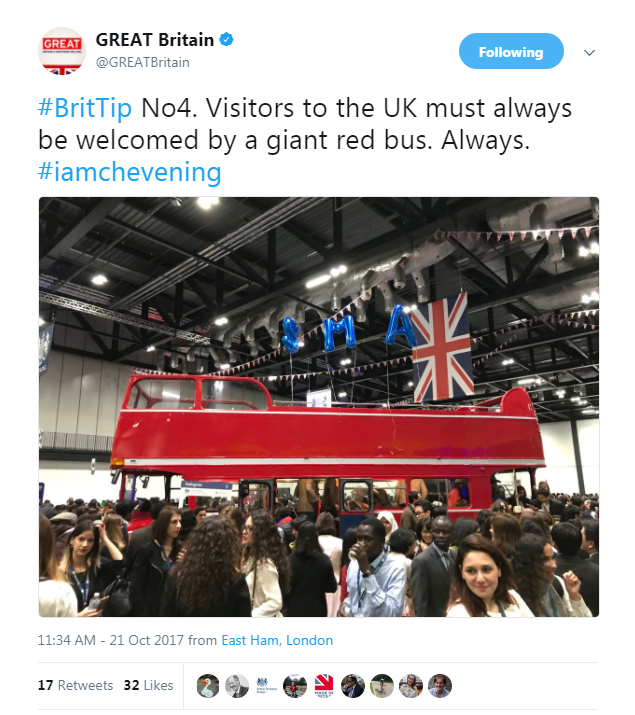The width and height of the screenshot is (635, 715).
Task: Open the British Embassy crest avatar
Action: (x=266, y=686)
